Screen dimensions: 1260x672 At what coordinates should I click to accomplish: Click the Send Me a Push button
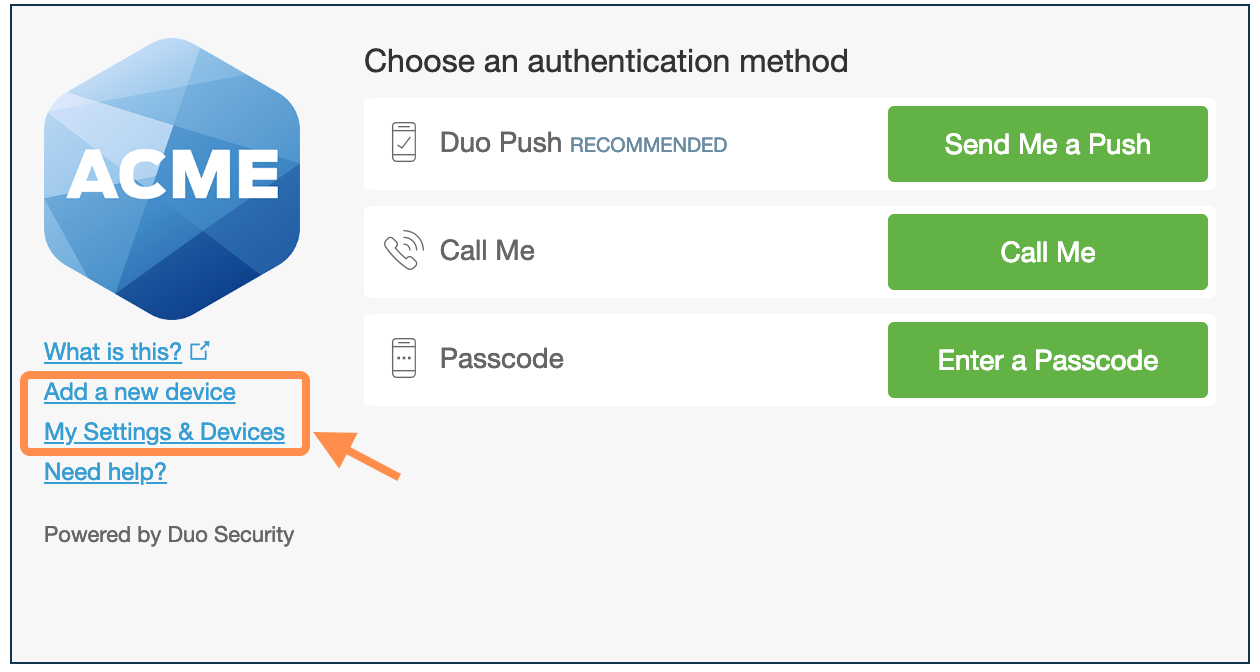coord(1047,143)
